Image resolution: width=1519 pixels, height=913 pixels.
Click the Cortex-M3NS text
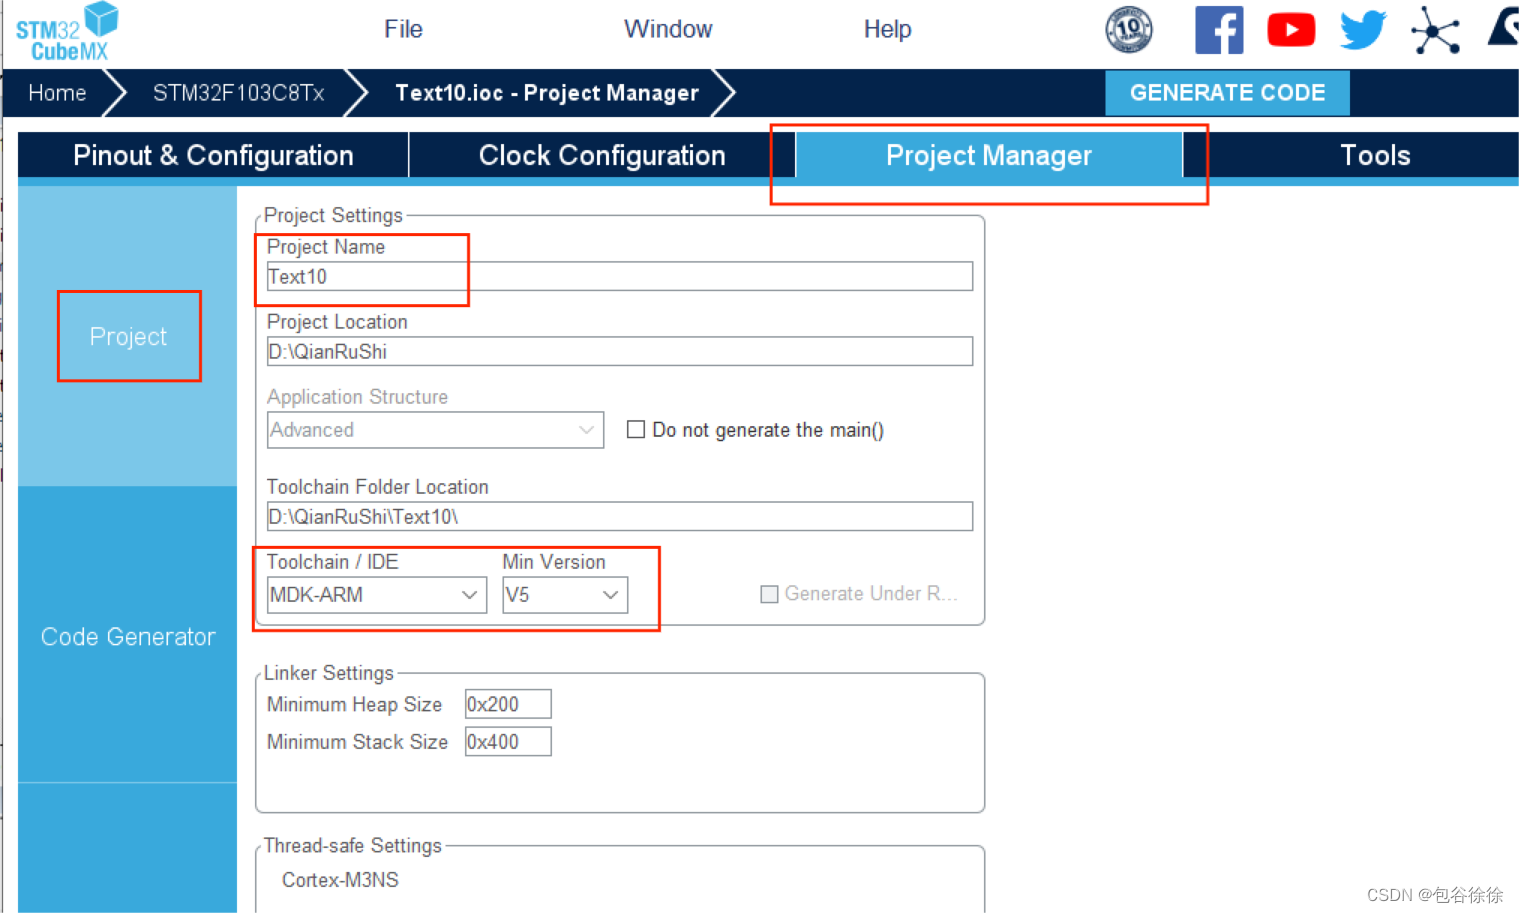340,880
